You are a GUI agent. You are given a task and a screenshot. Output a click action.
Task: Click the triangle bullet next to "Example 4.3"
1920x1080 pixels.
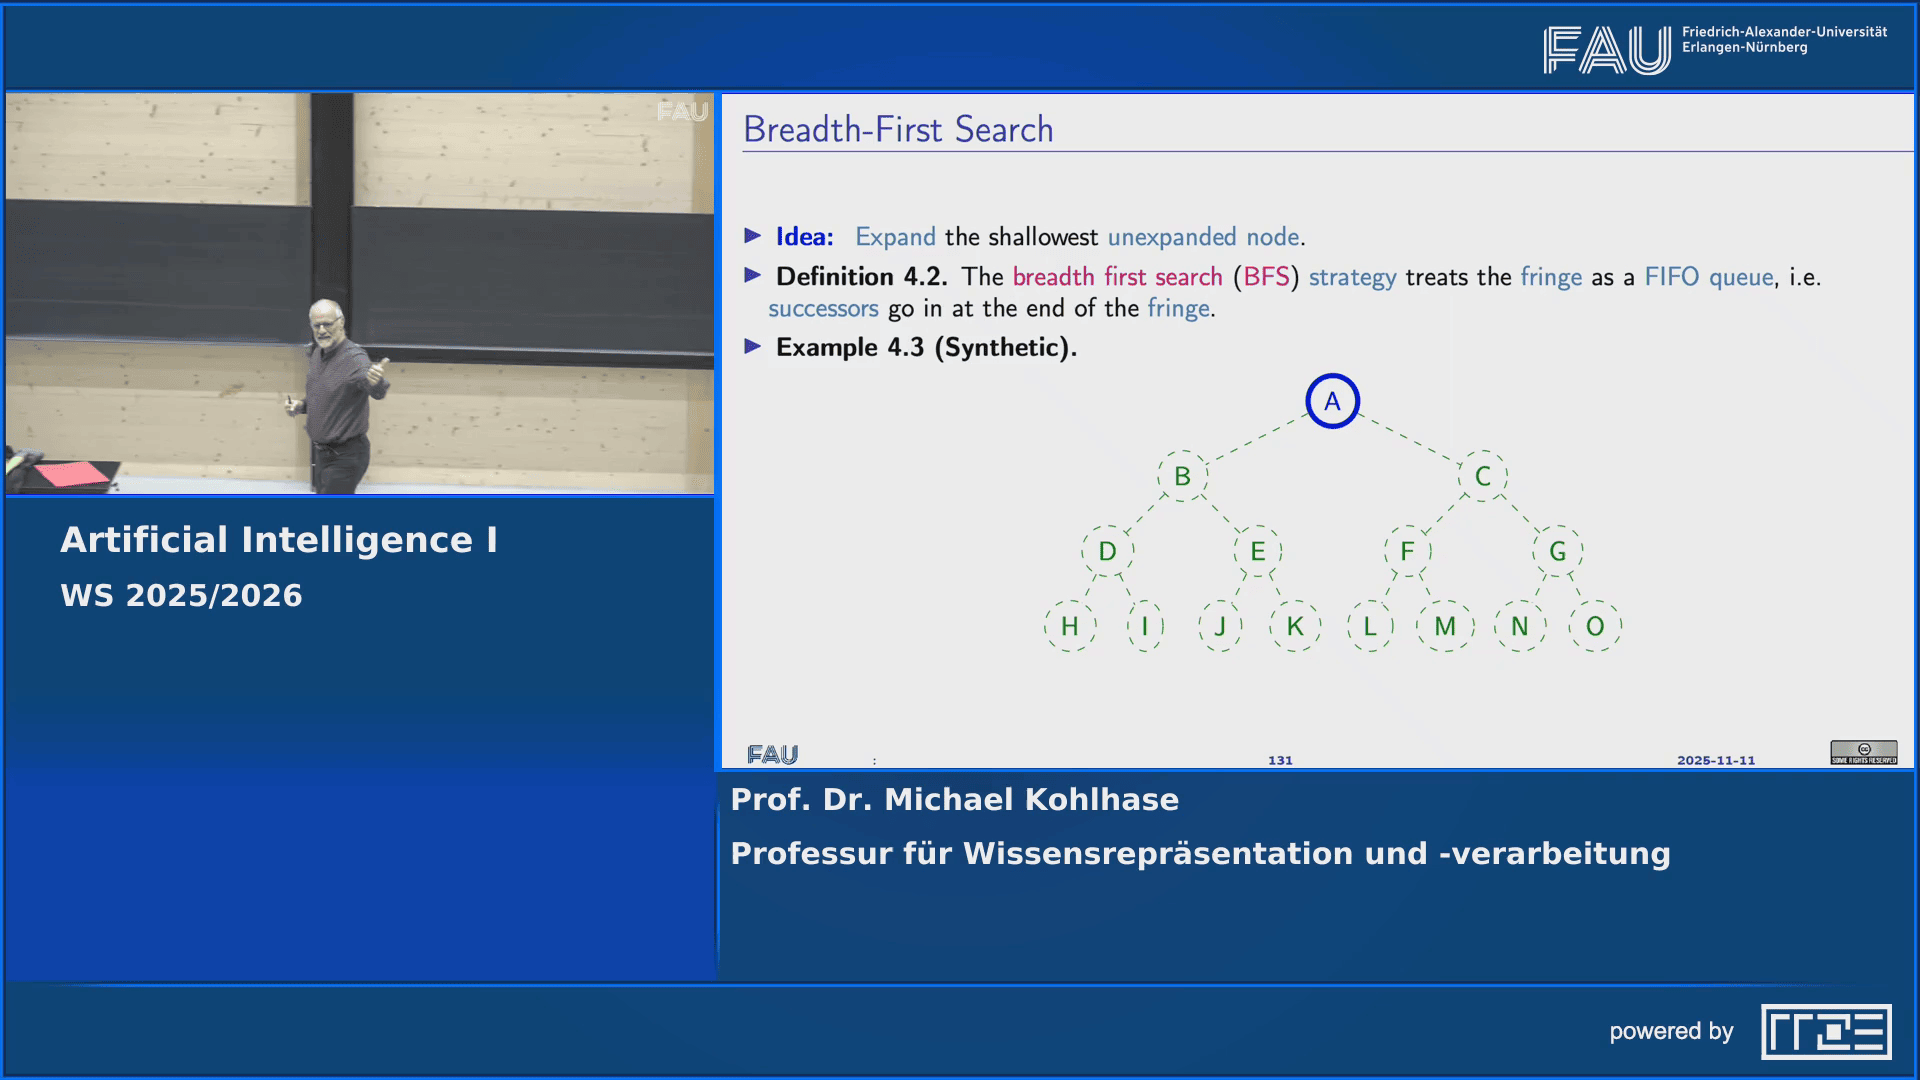click(753, 347)
